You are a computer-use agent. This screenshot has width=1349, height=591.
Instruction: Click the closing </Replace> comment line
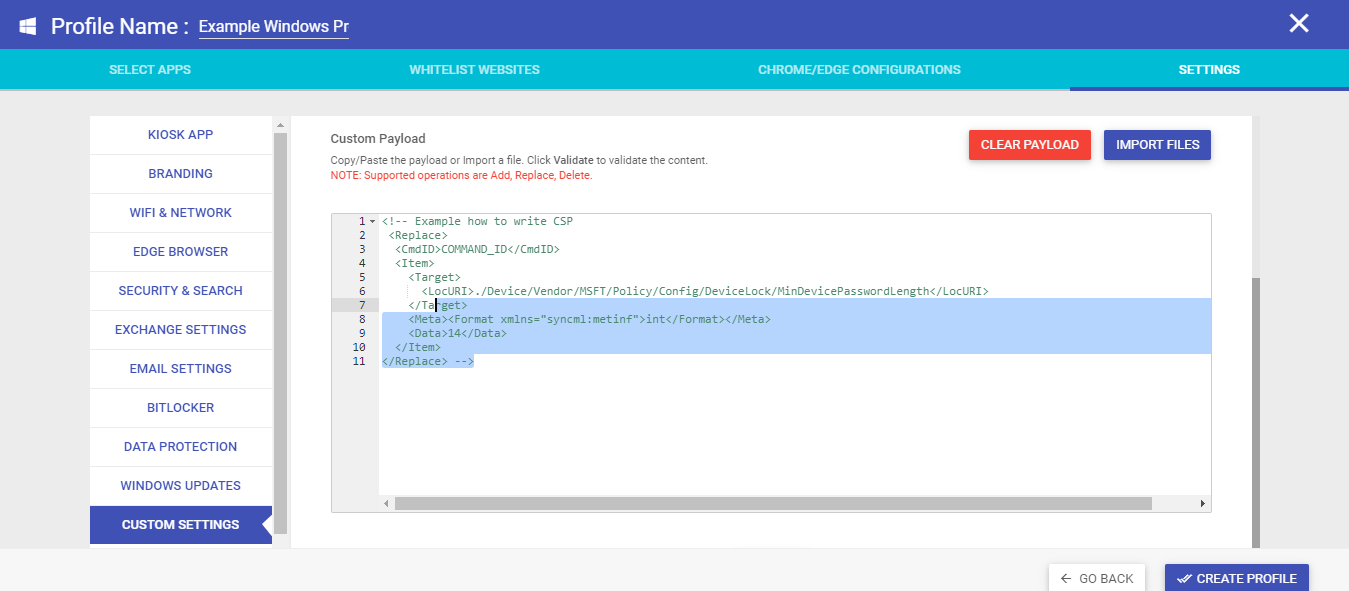(x=428, y=361)
